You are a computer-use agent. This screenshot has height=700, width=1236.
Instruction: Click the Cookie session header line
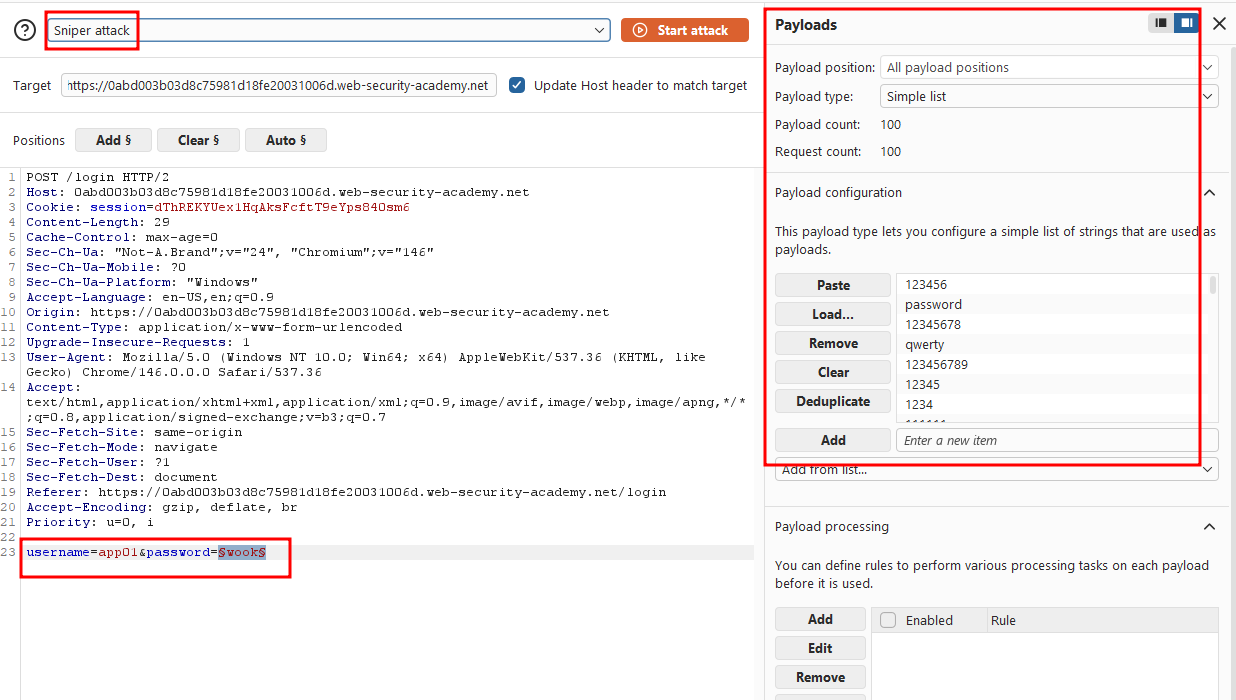coord(218,207)
